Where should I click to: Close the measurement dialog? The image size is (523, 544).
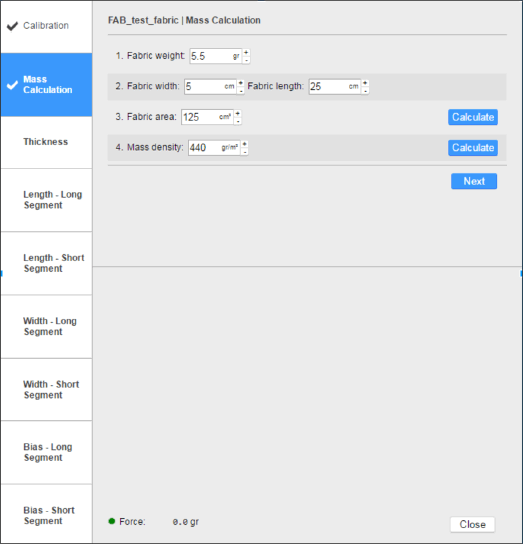pos(472,524)
